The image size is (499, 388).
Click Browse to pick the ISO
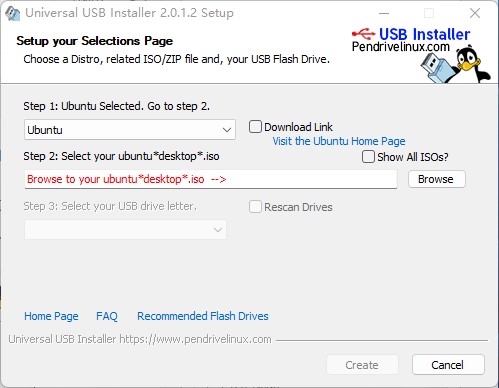click(437, 179)
